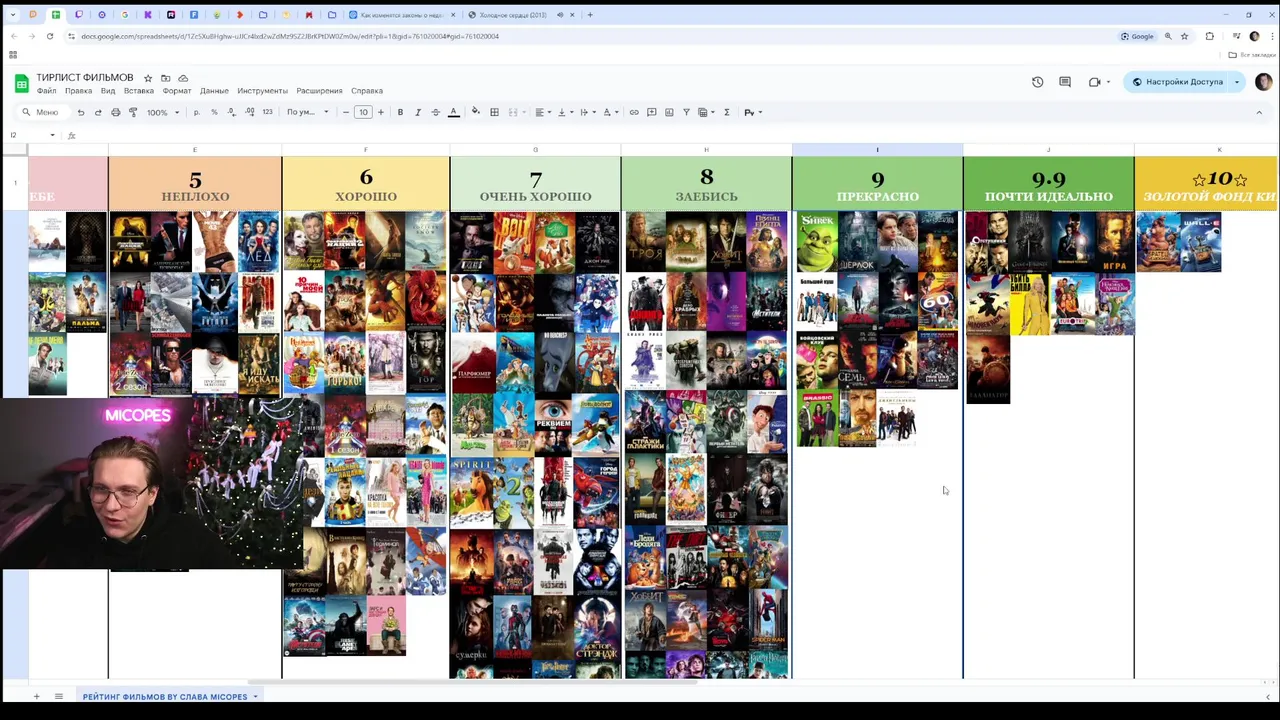Open the font family По ум... dropdown

pyautogui.click(x=308, y=112)
